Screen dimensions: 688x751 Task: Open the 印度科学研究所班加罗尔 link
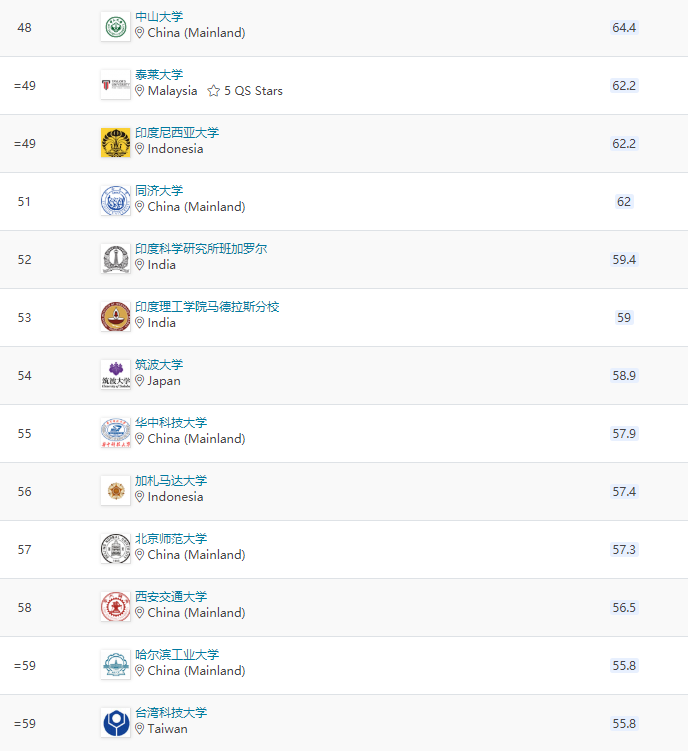201,249
